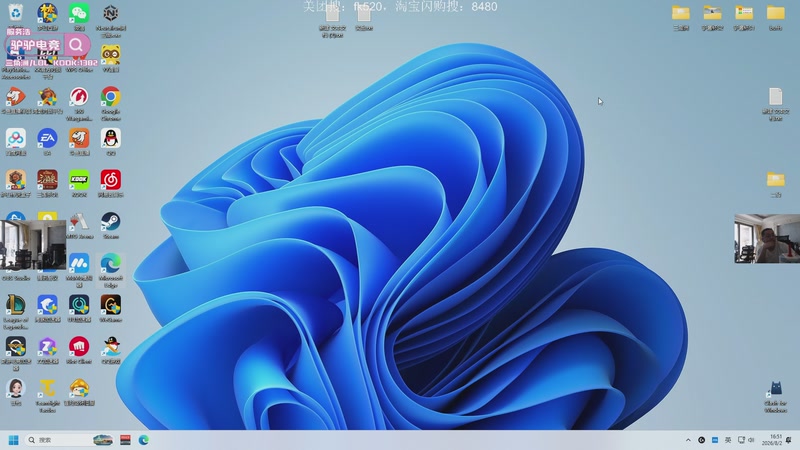Launch Clash for Windows cat icon
This screenshot has height=450, width=800.
click(x=776, y=389)
